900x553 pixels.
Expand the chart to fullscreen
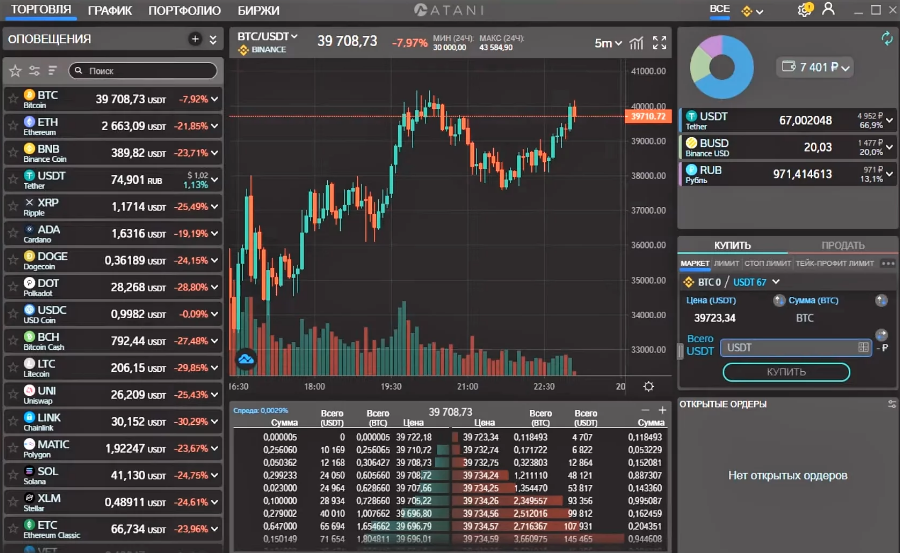click(660, 43)
